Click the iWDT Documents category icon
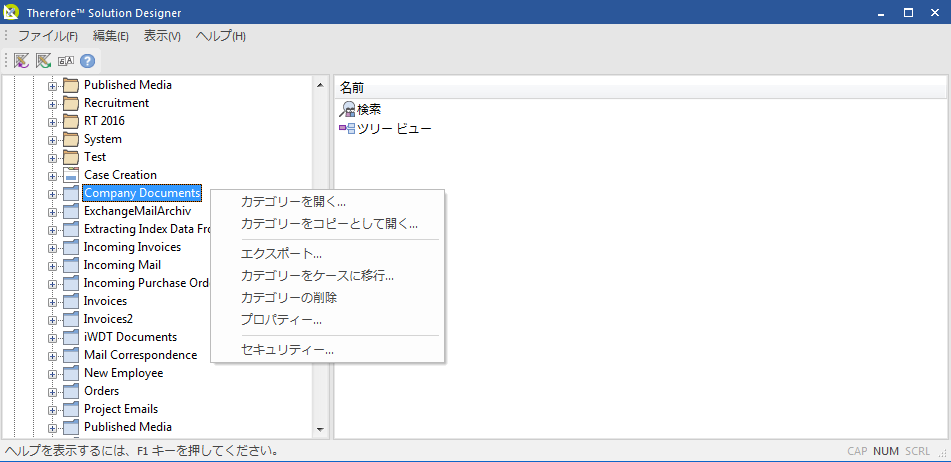951x462 pixels. 71,336
